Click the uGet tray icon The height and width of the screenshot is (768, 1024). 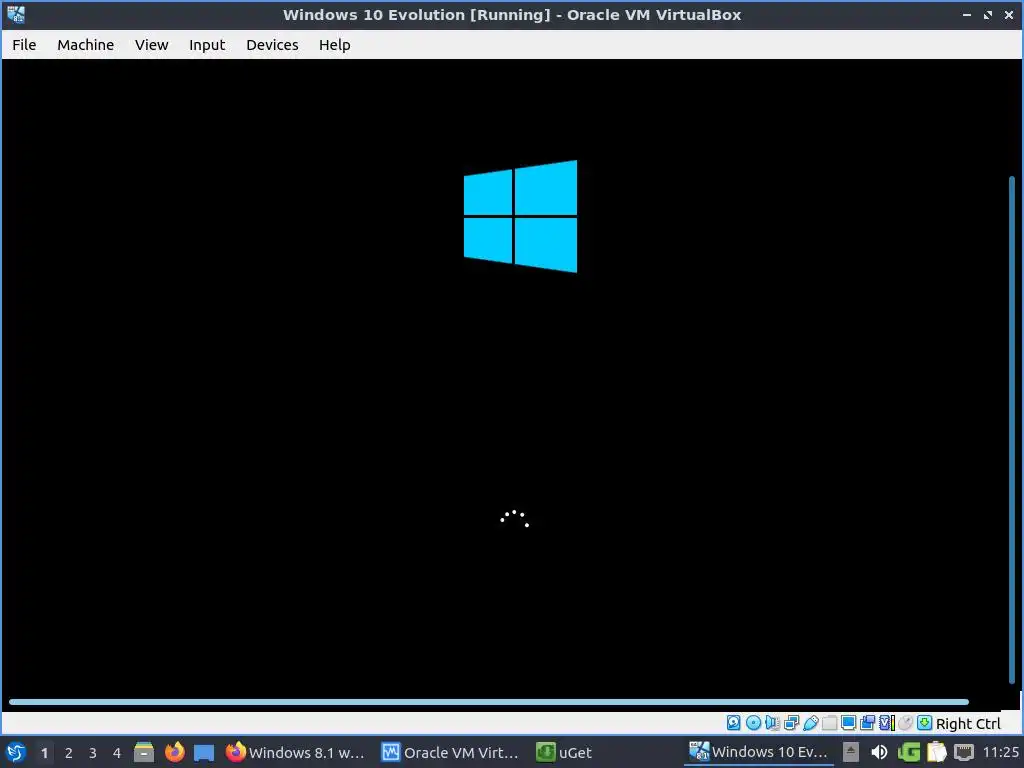pos(908,752)
